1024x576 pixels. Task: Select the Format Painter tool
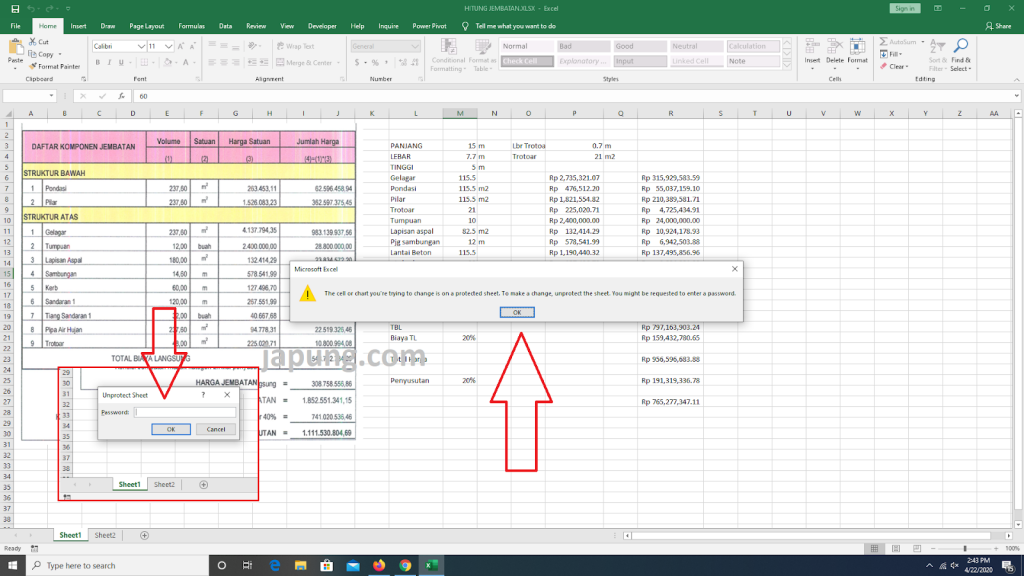point(55,68)
